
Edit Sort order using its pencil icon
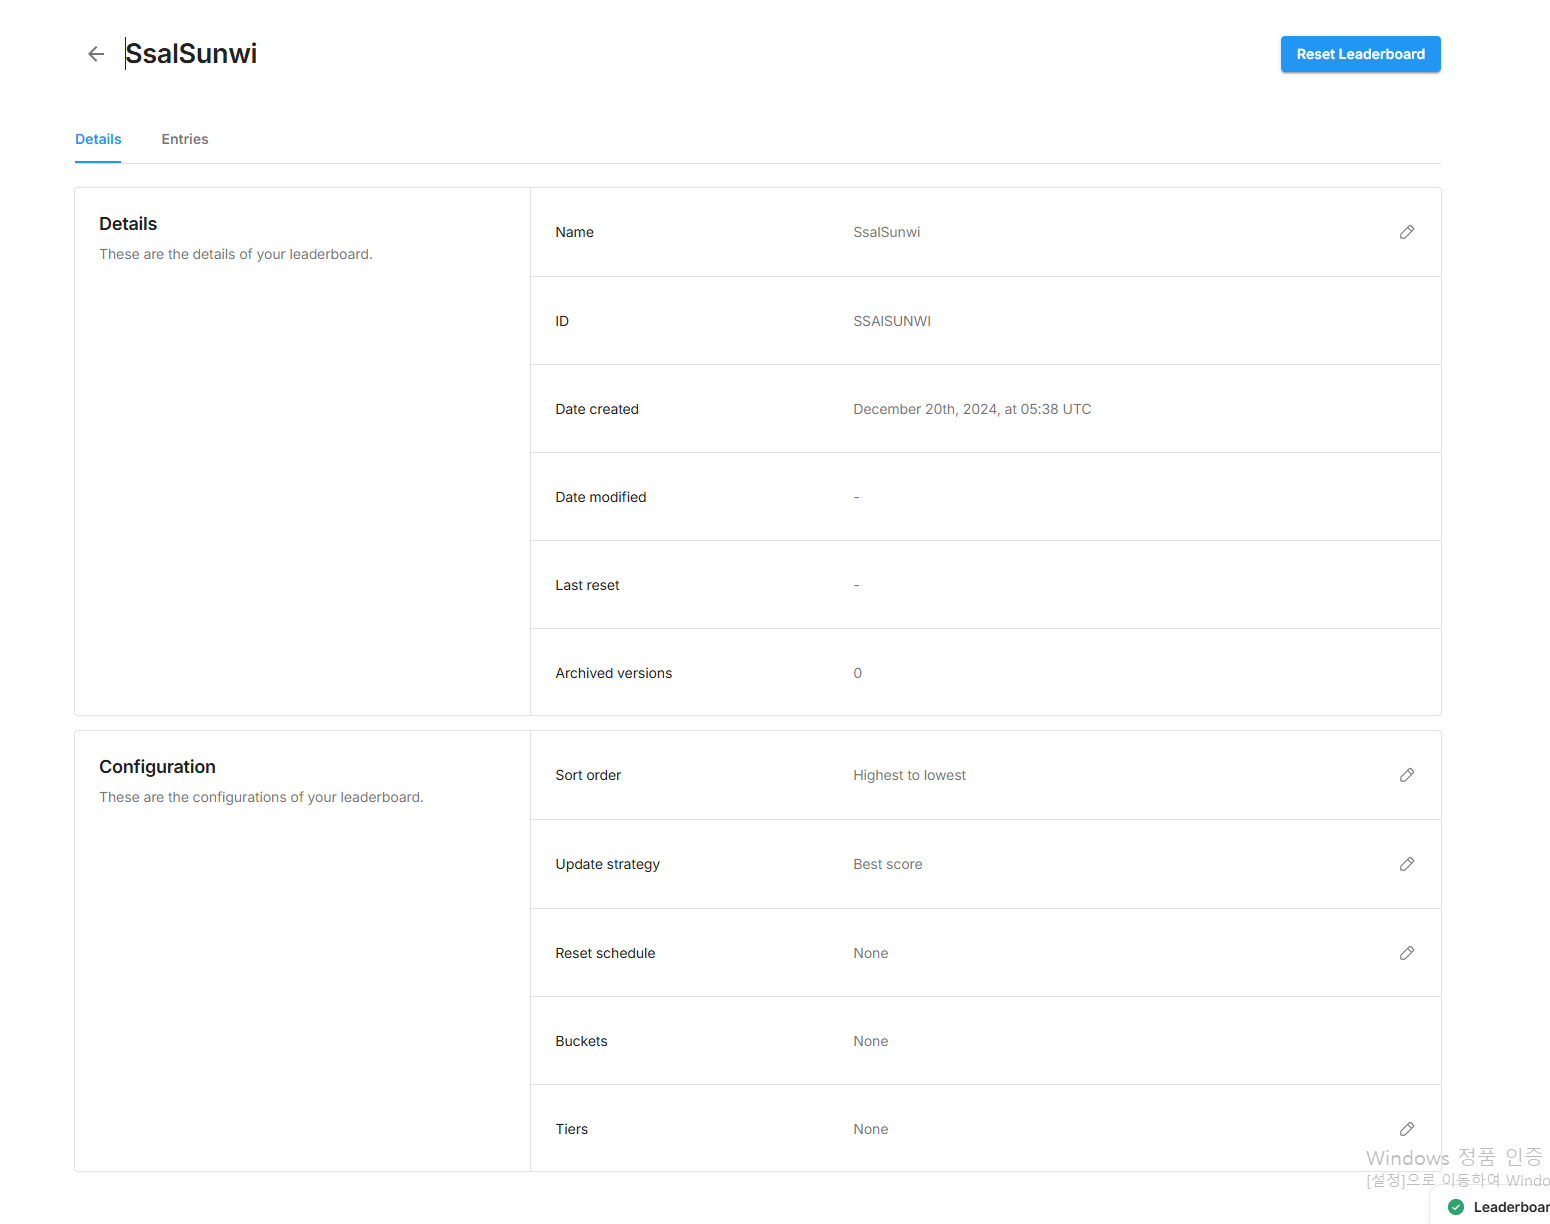[x=1407, y=775]
